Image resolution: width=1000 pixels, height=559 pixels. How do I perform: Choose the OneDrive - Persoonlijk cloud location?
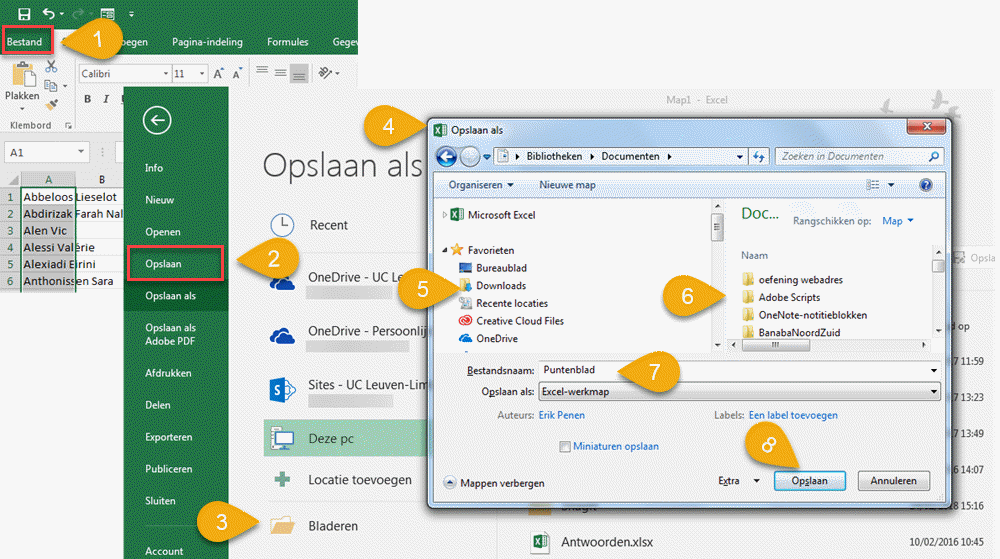point(282,336)
